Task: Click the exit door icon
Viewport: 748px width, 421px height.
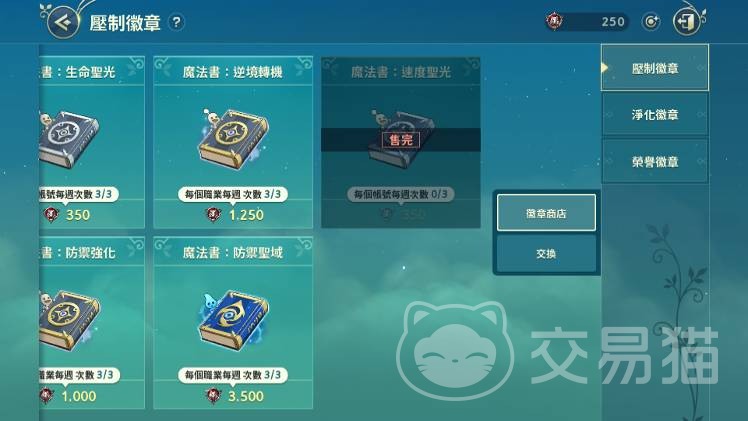Action: [x=687, y=22]
